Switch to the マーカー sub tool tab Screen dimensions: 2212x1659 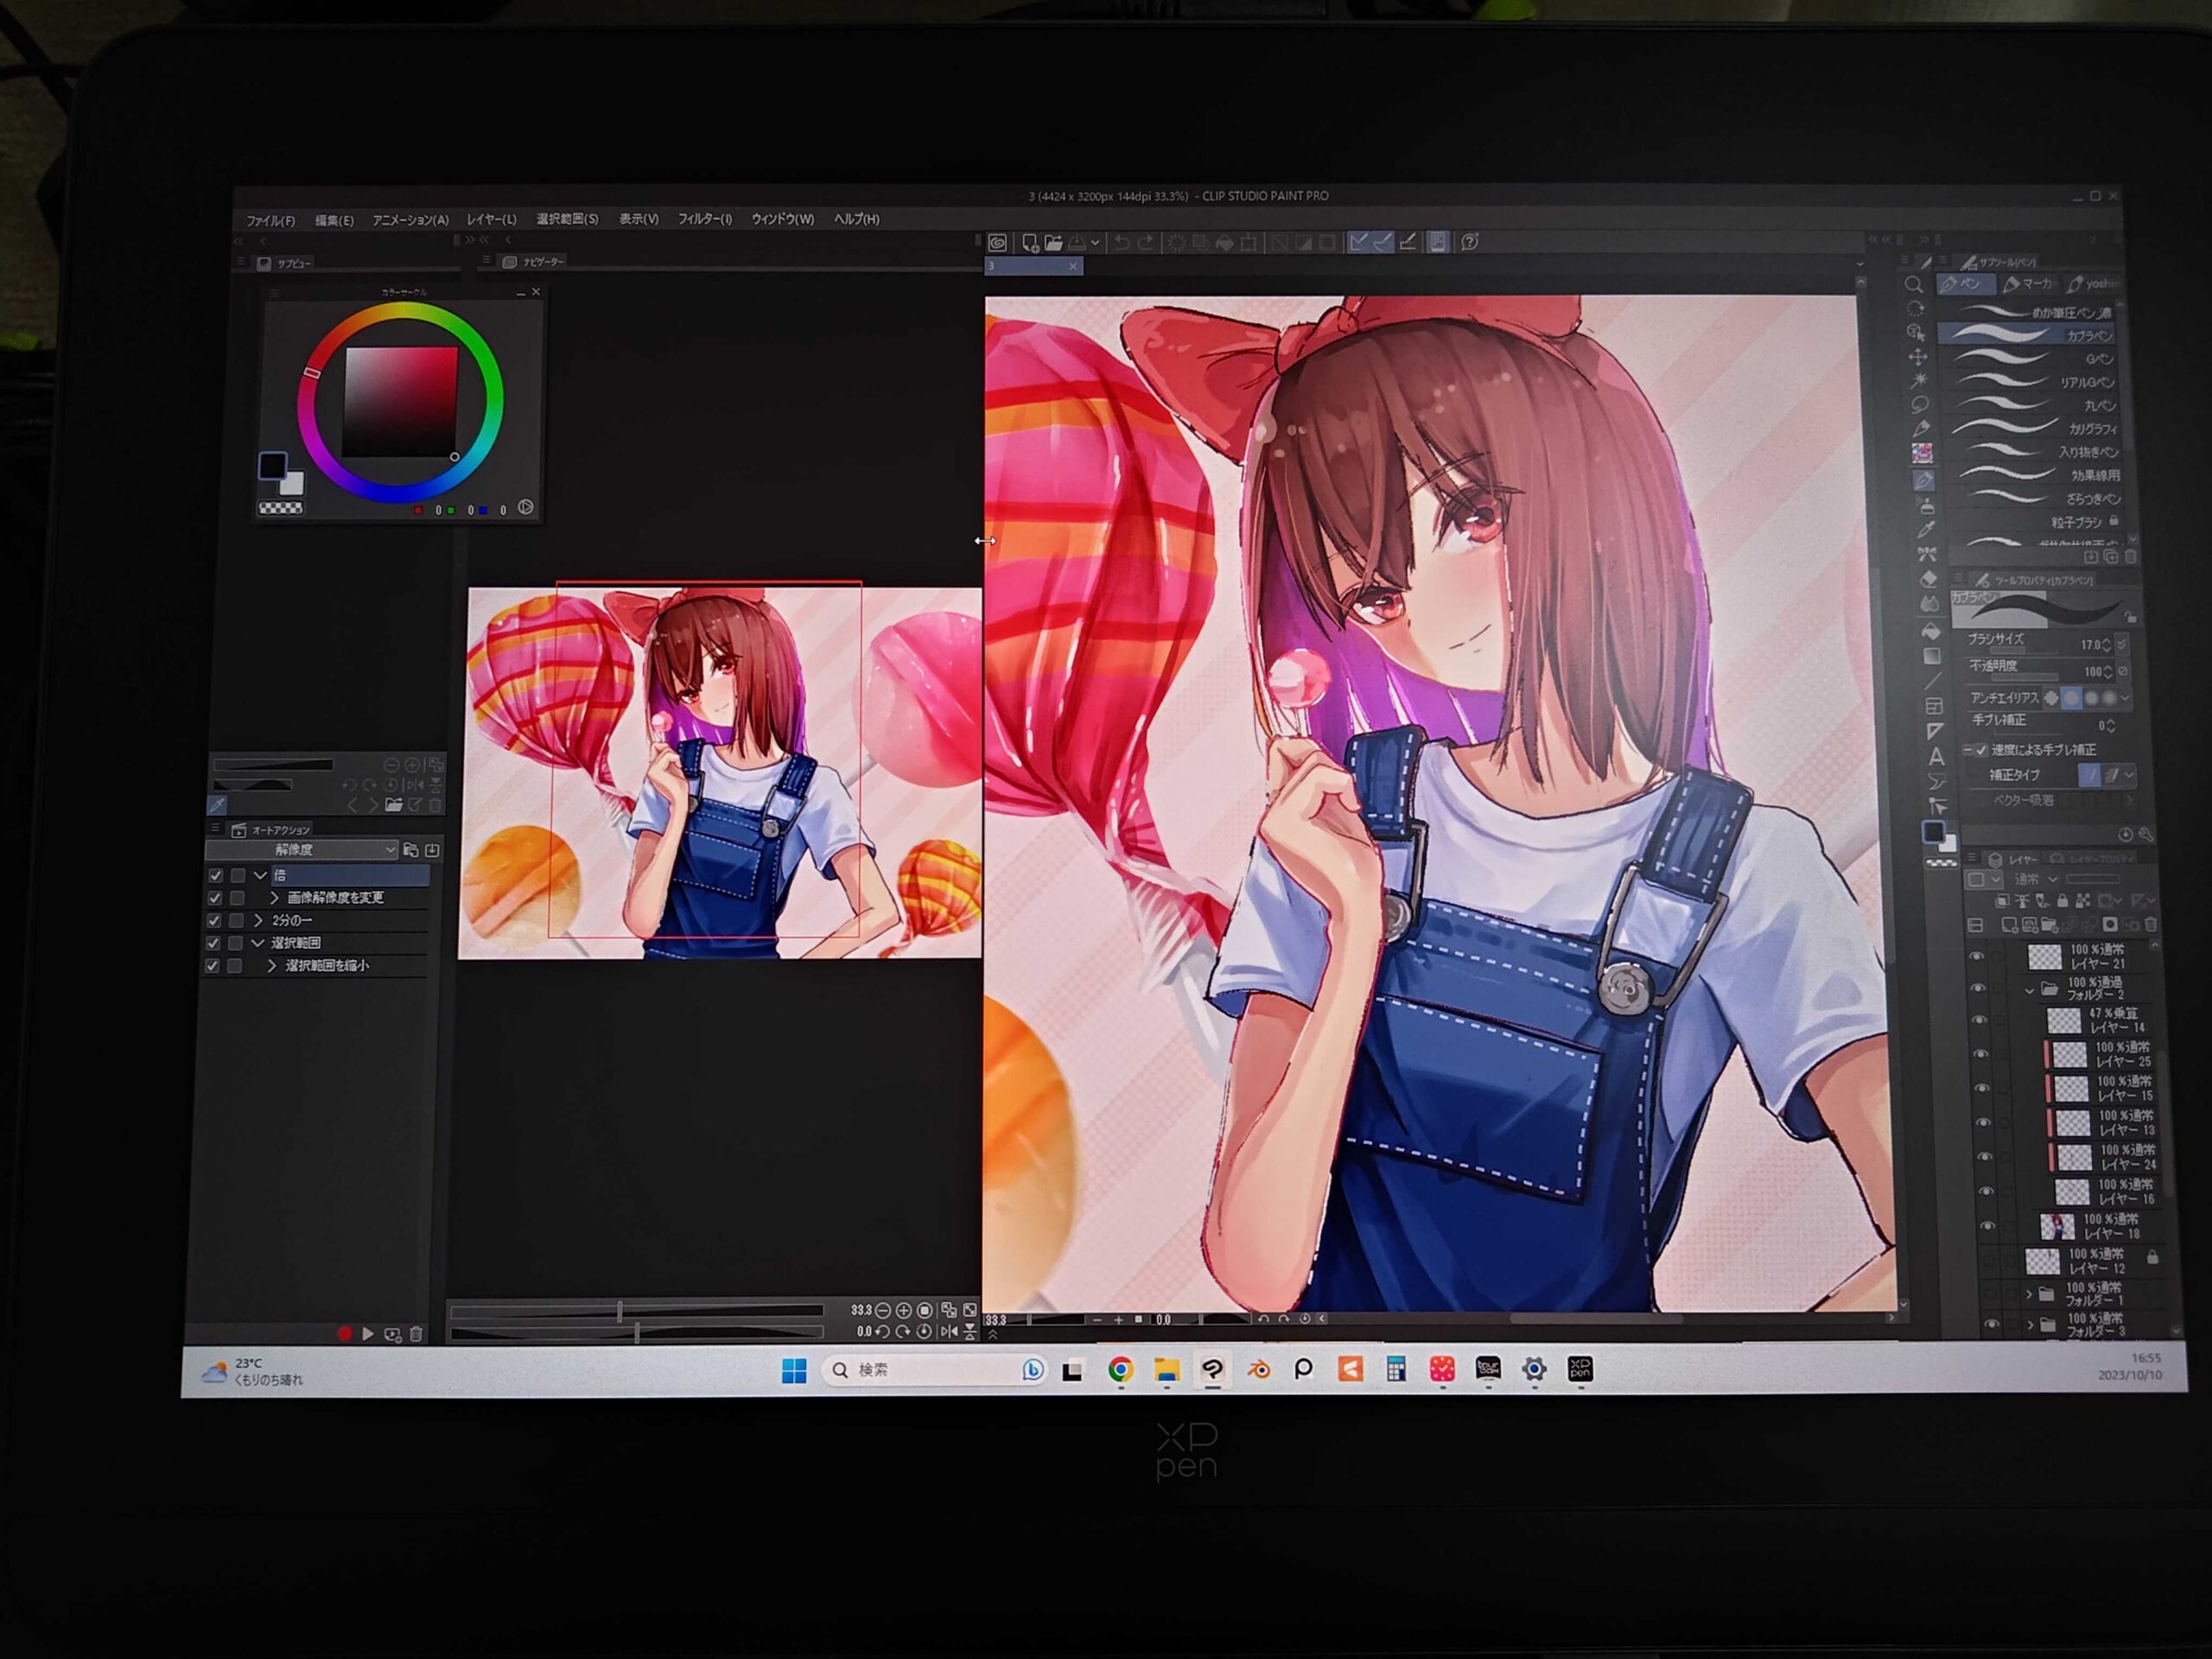point(2029,285)
